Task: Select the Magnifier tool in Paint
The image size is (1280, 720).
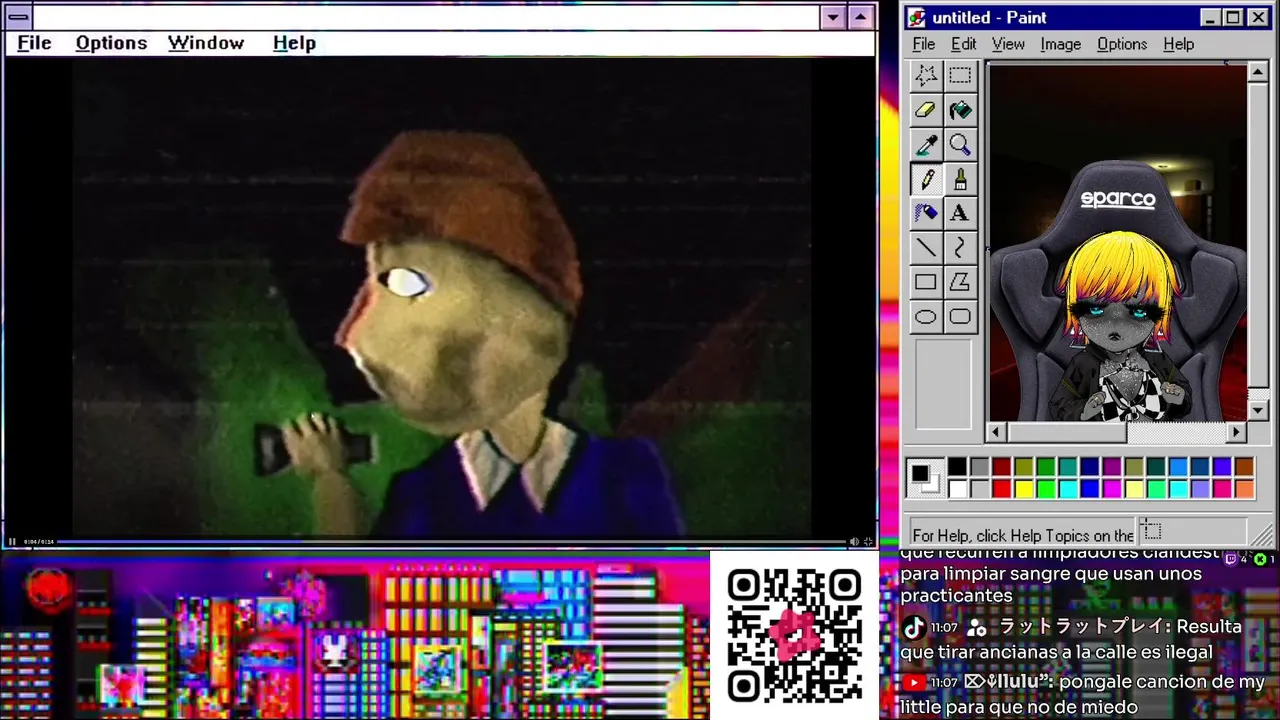Action: pyautogui.click(x=960, y=145)
